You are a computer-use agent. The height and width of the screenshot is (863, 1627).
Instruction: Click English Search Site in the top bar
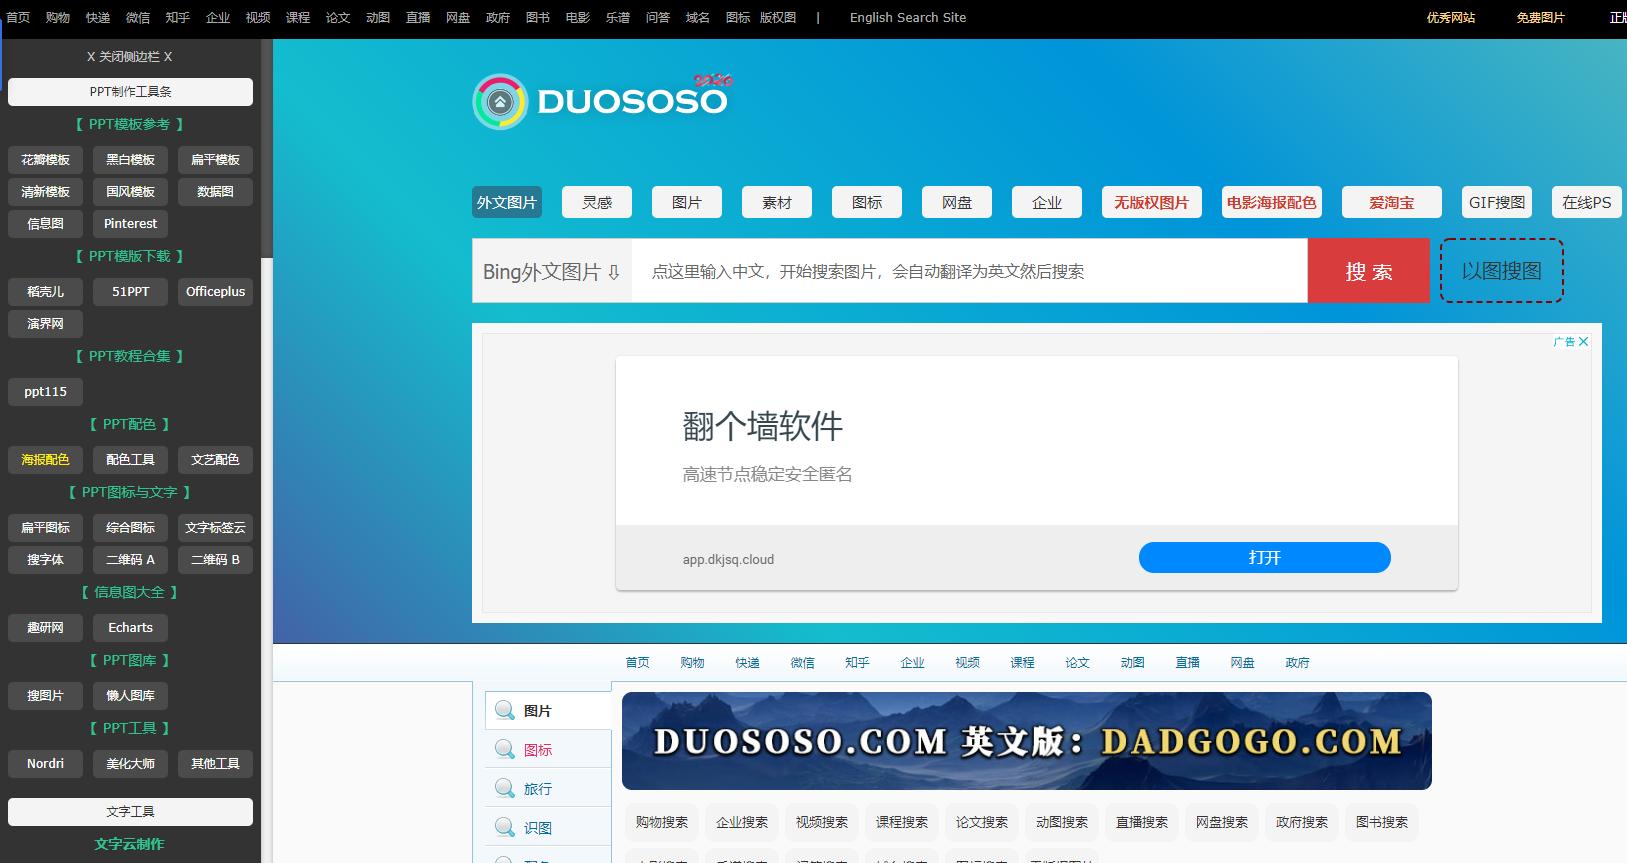pos(907,17)
